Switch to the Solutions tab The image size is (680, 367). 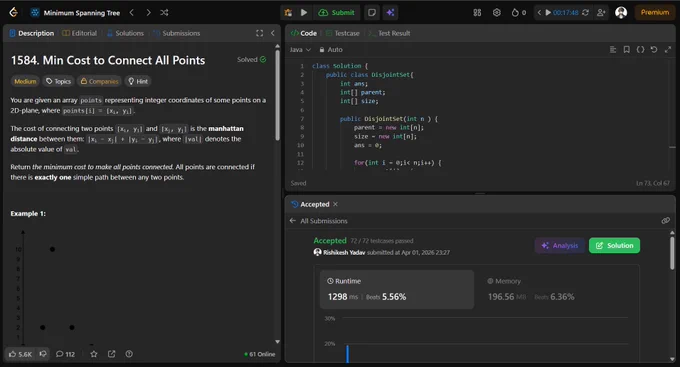(x=125, y=33)
